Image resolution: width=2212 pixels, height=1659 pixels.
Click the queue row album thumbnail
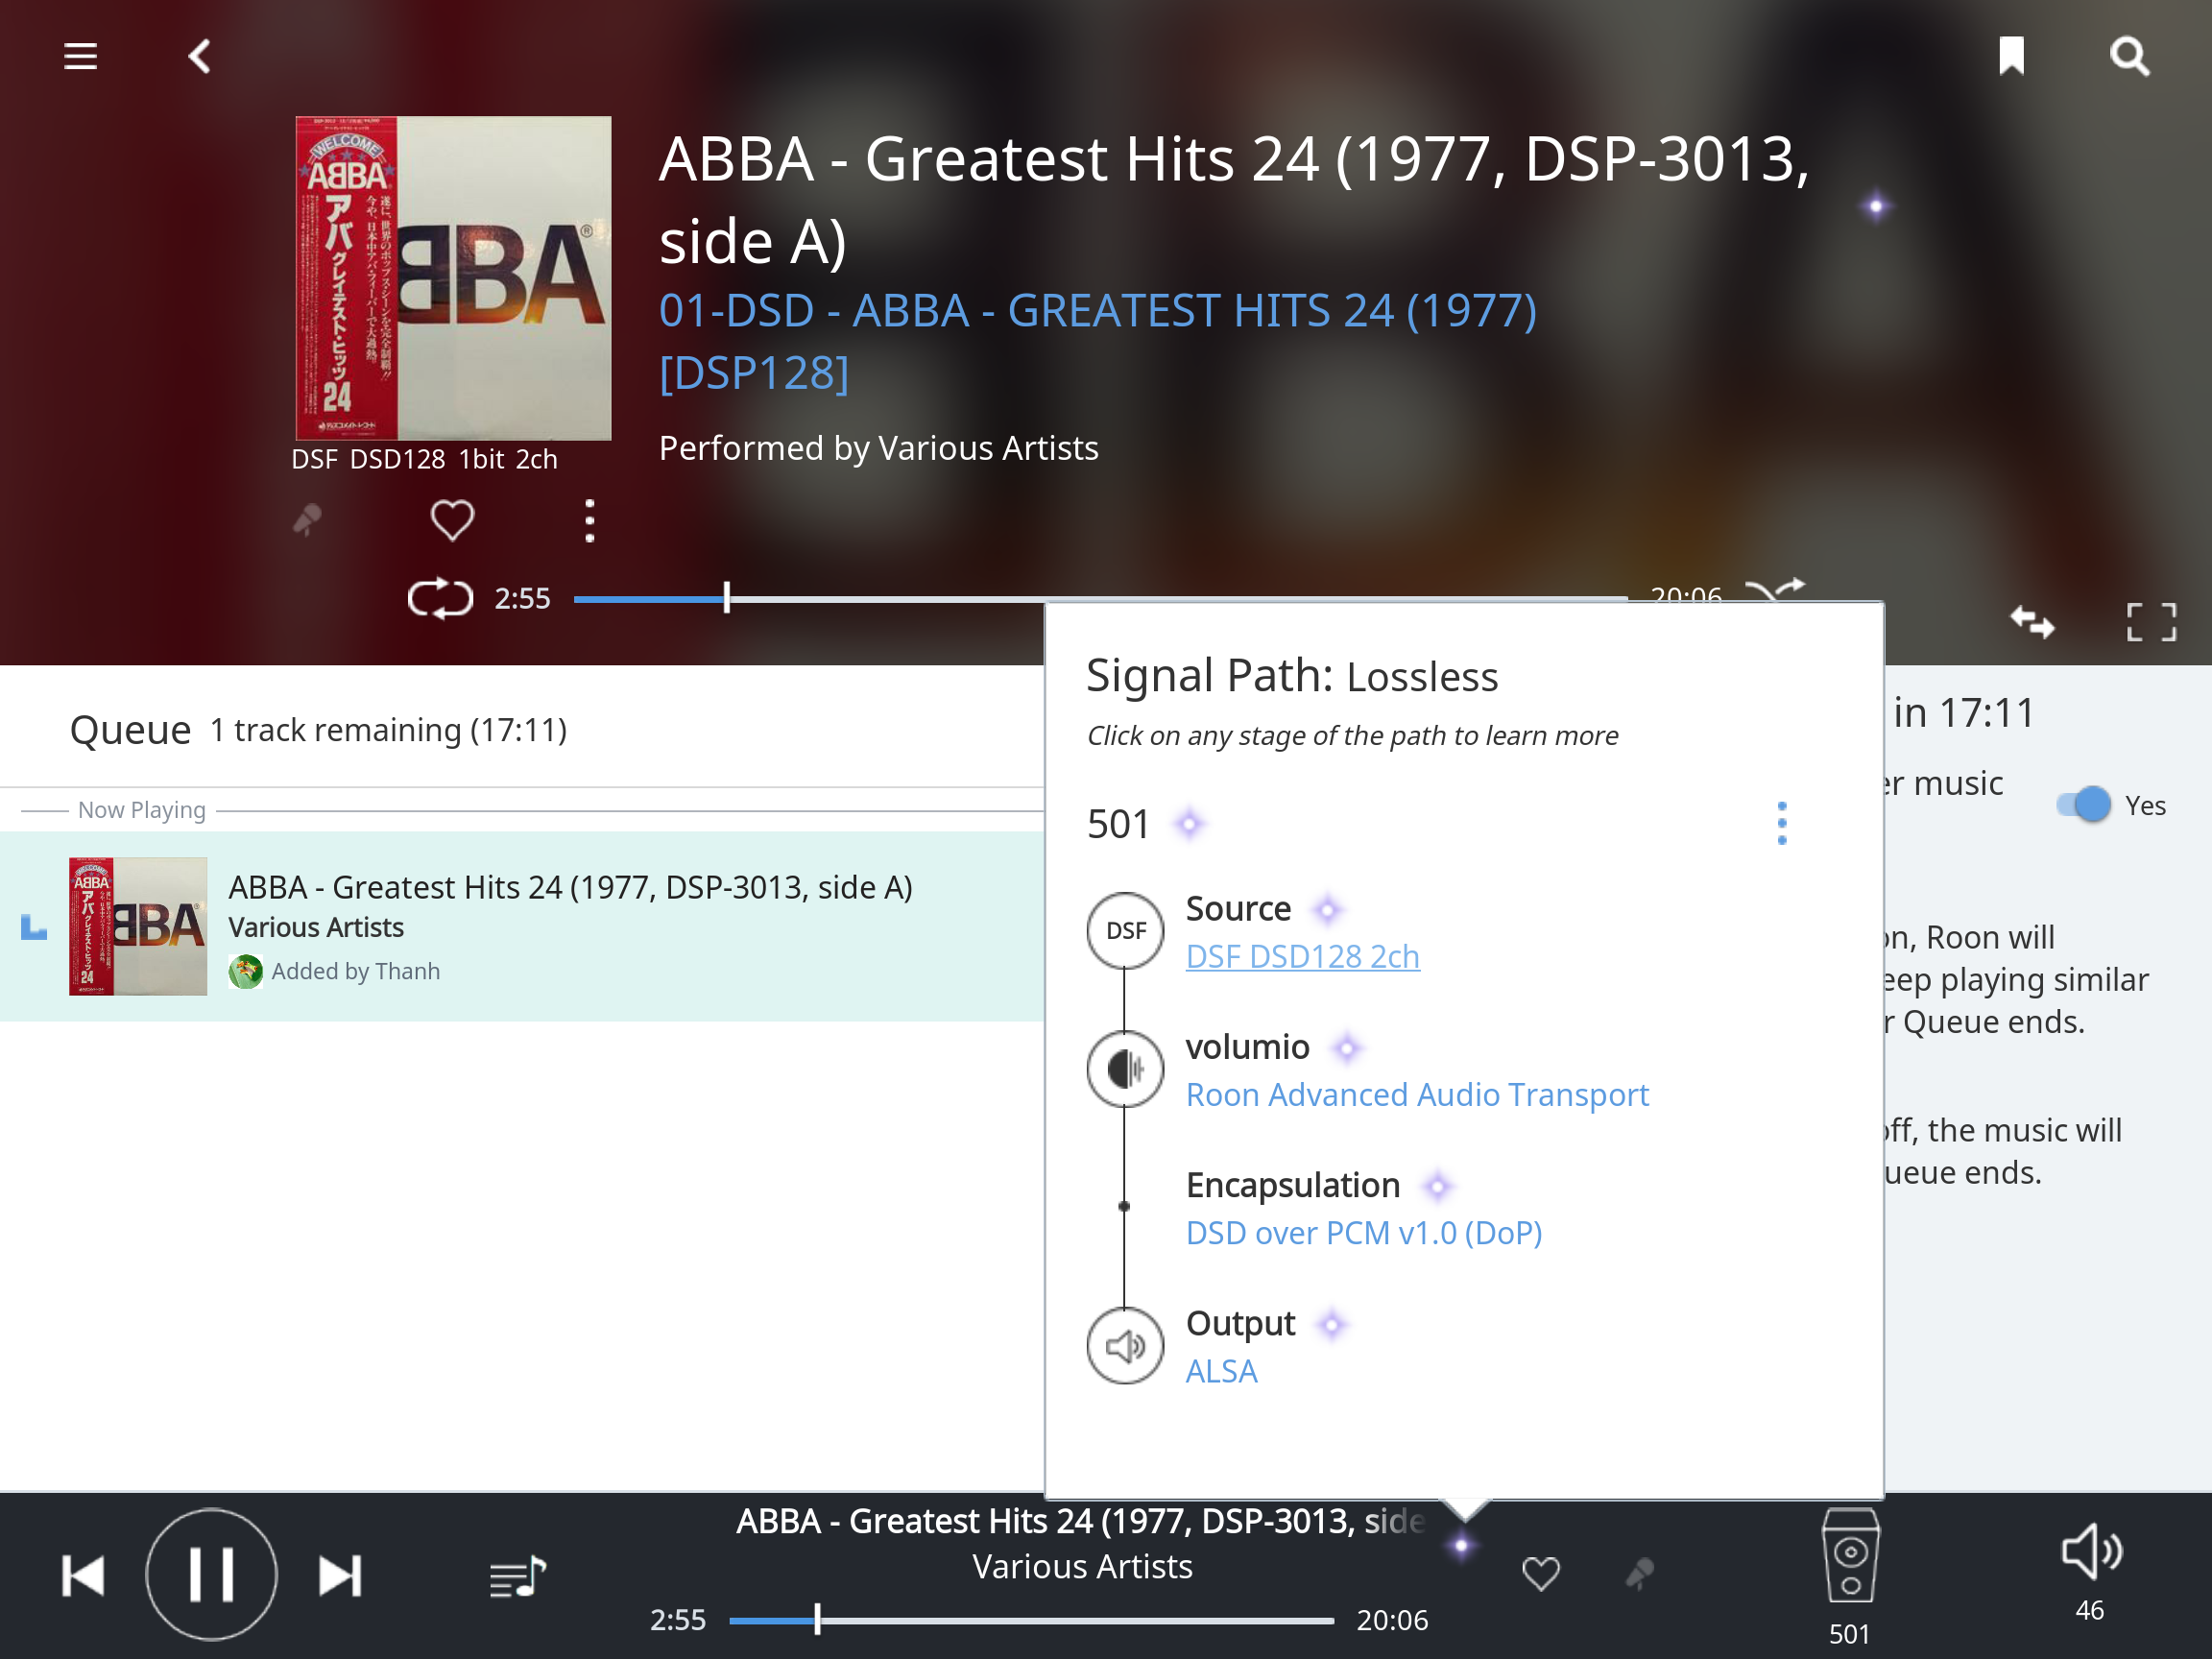[x=138, y=926]
